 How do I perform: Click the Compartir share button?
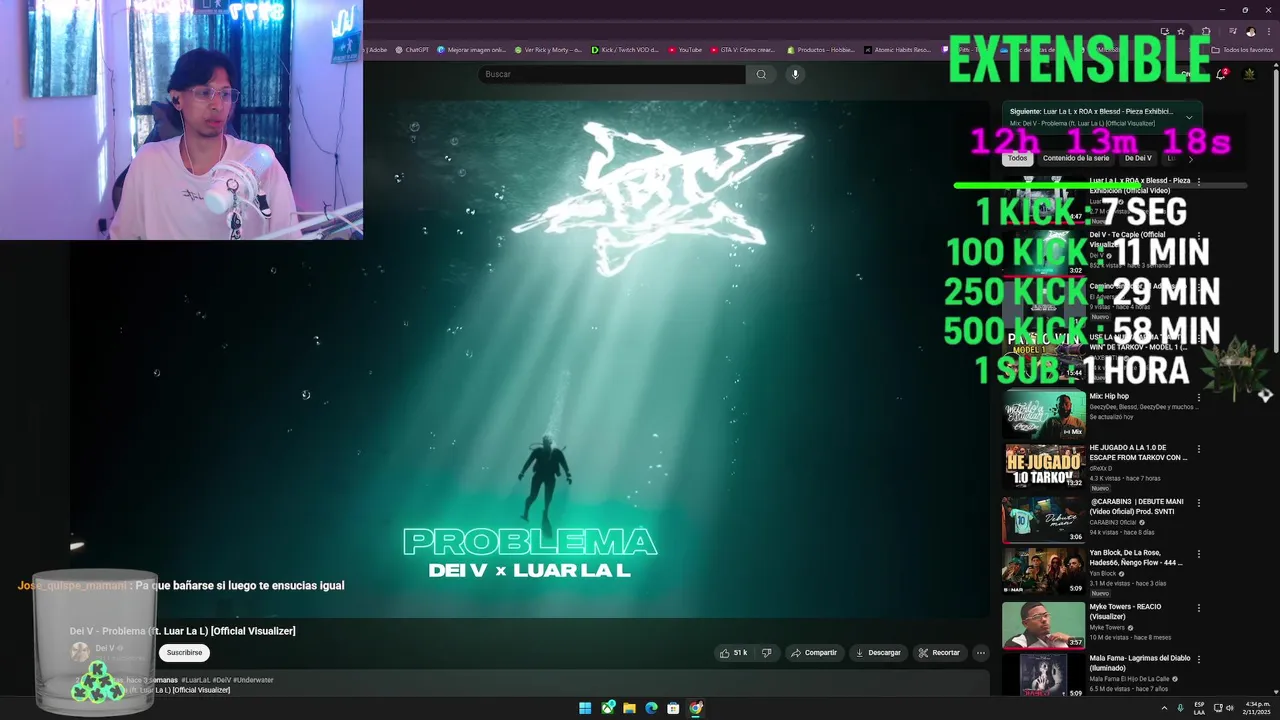(x=814, y=653)
